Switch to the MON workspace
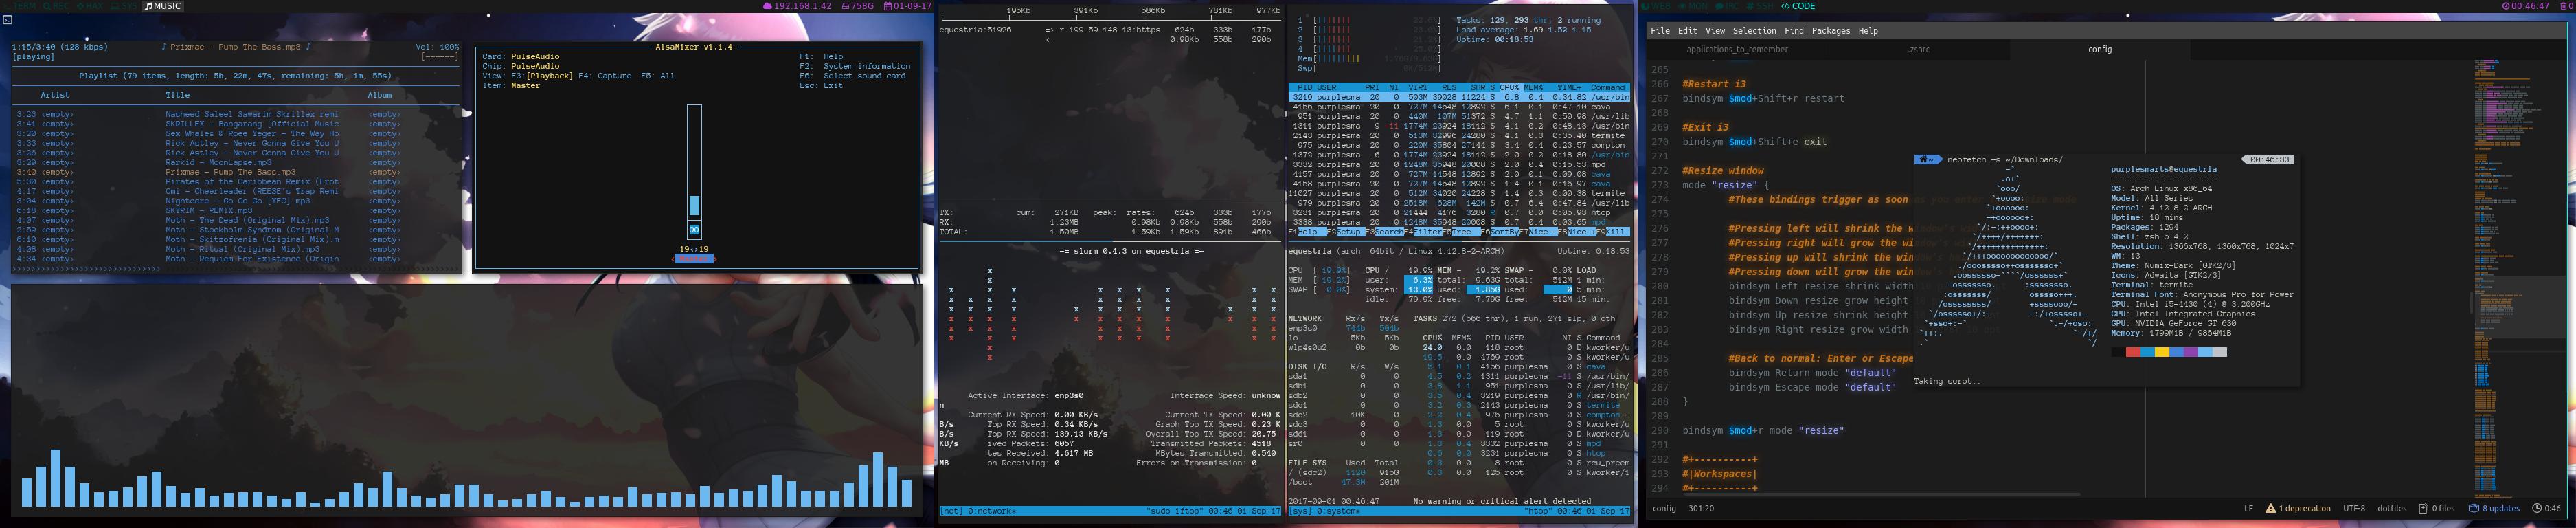 tap(1695, 6)
